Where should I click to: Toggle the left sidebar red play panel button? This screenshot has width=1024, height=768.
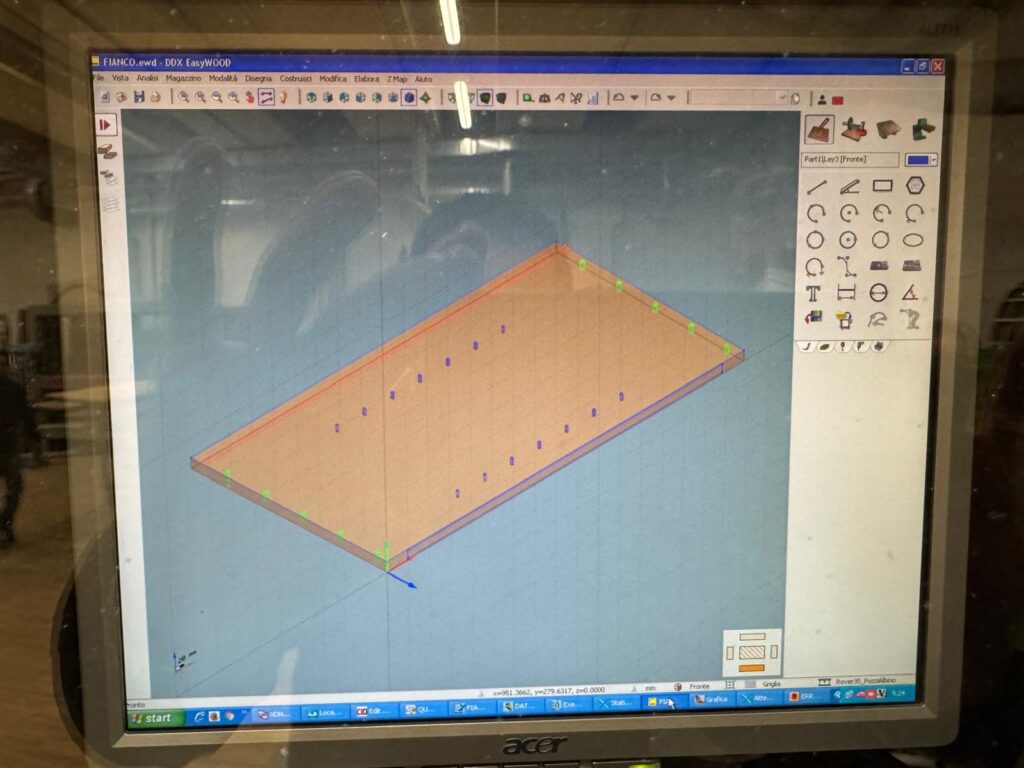pos(106,125)
